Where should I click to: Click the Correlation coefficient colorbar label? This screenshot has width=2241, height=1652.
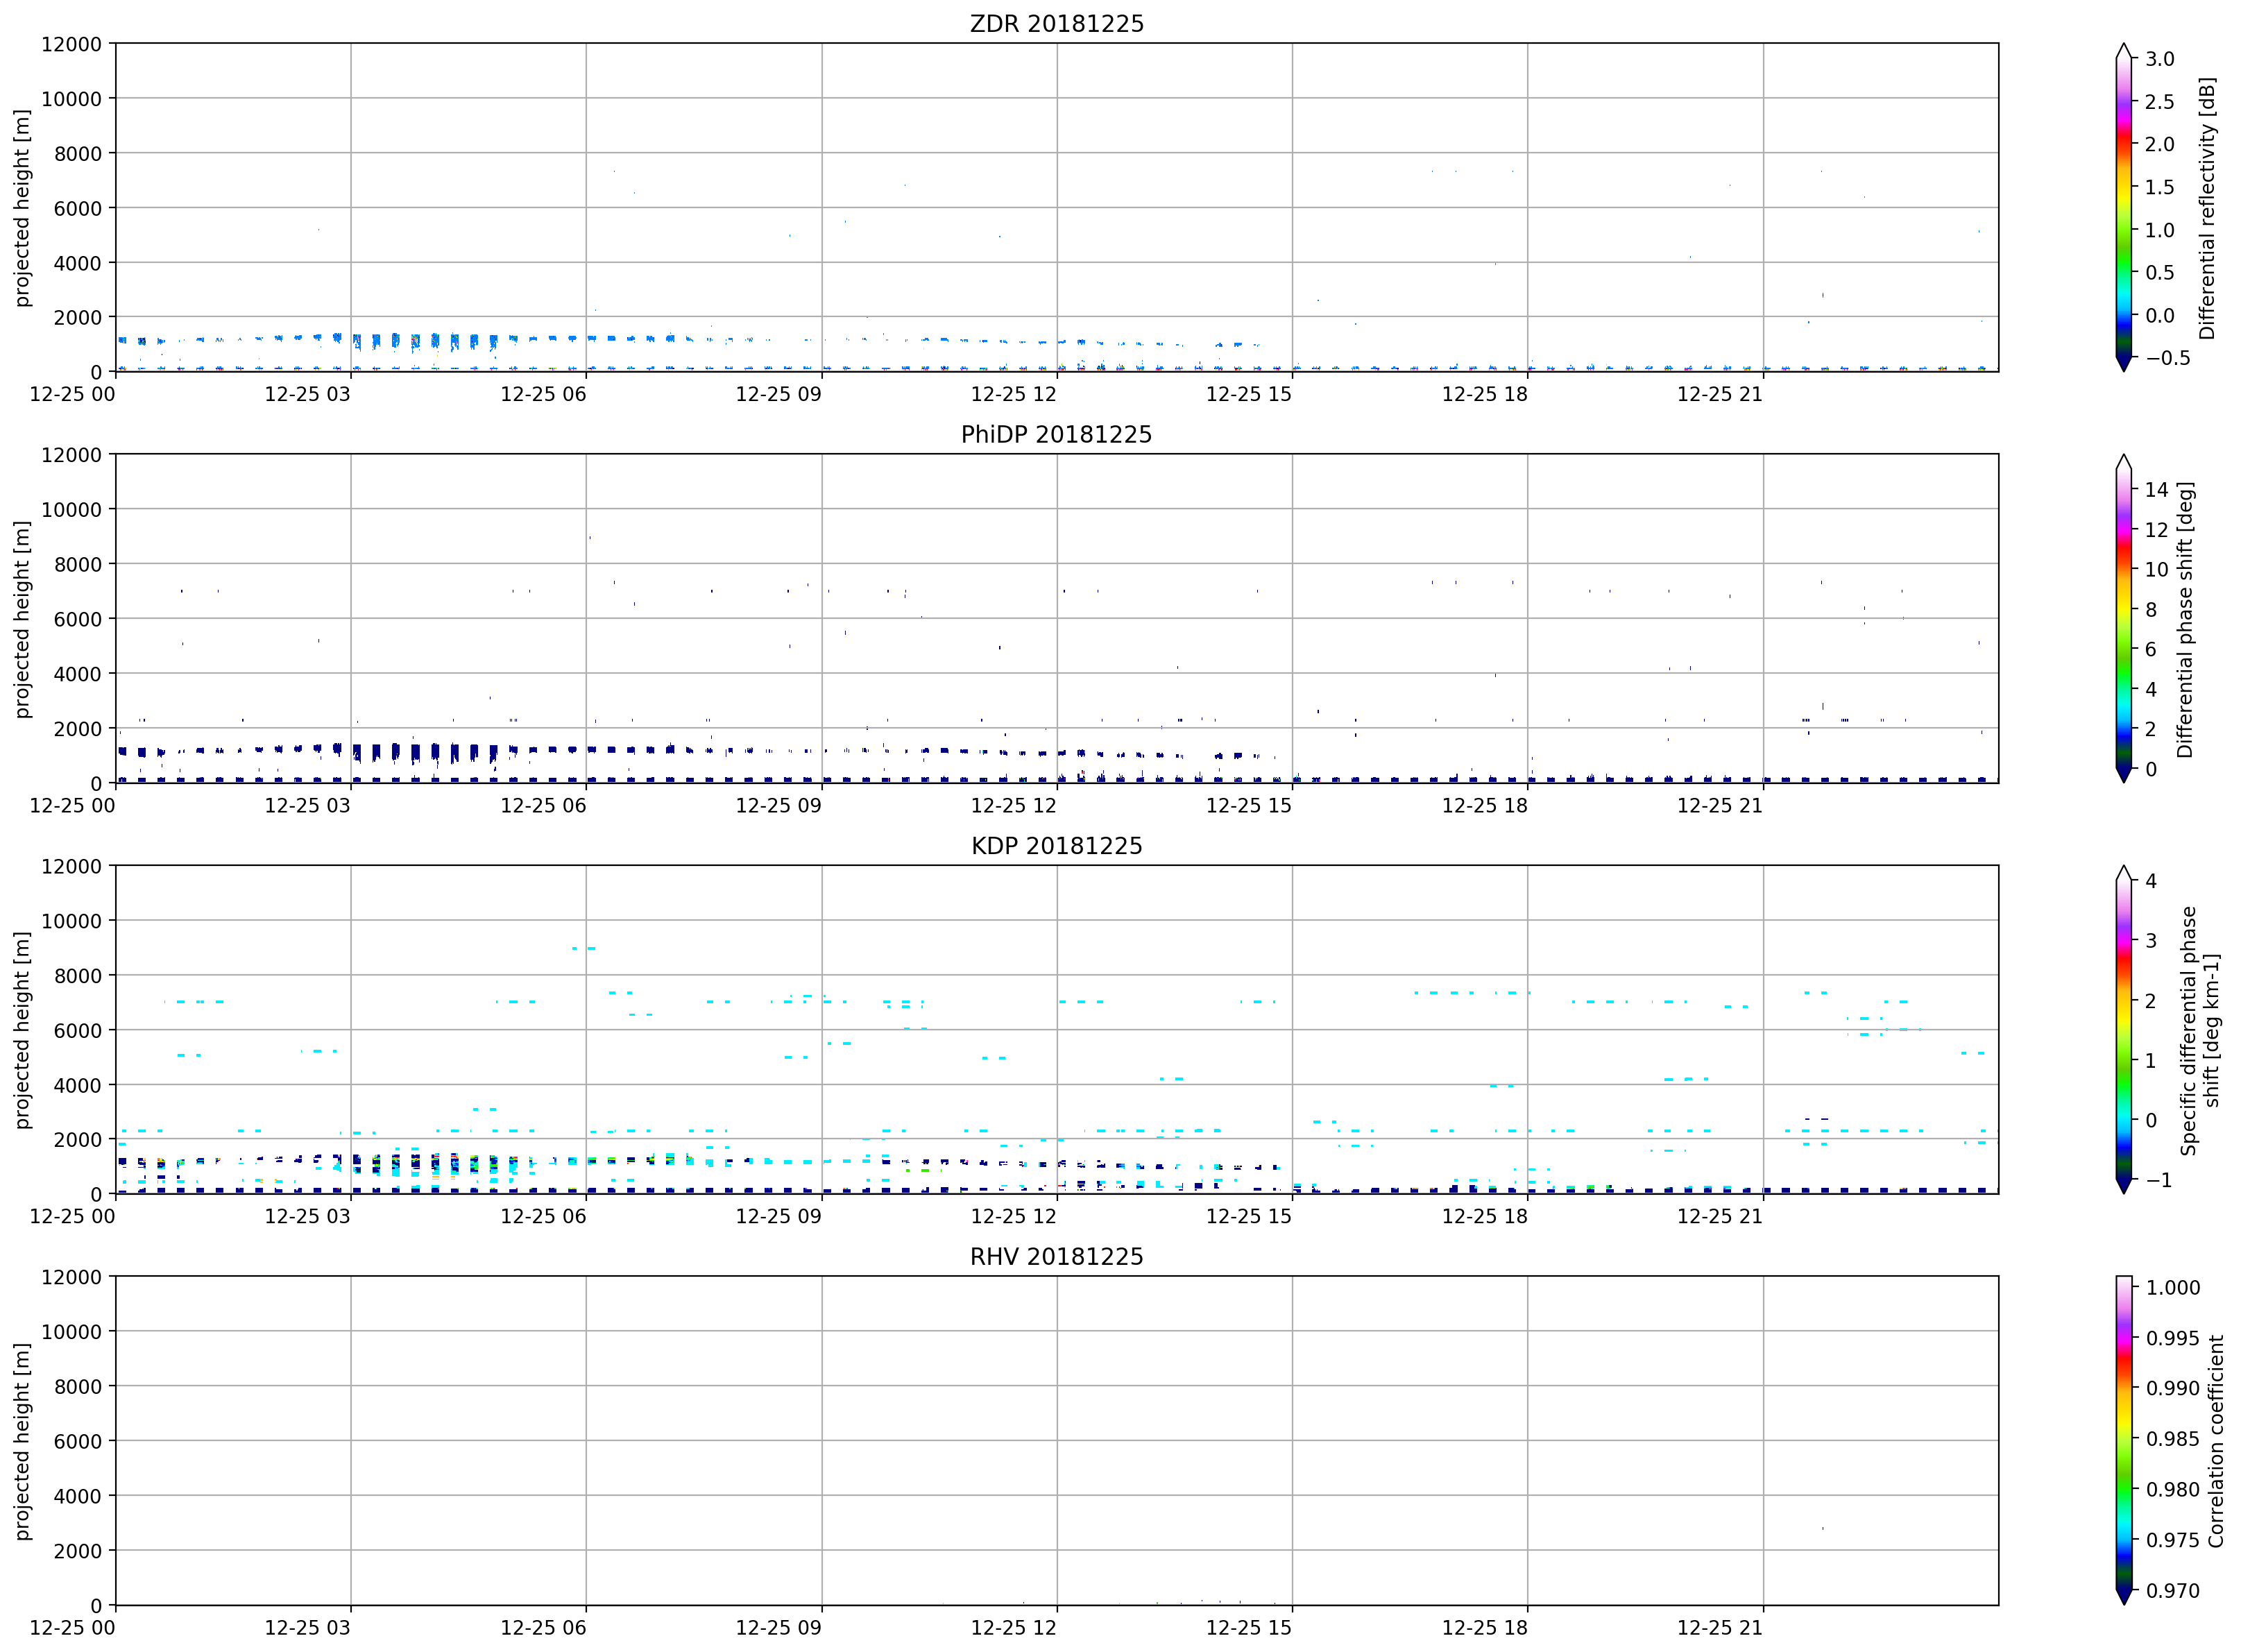click(x=2215, y=1441)
